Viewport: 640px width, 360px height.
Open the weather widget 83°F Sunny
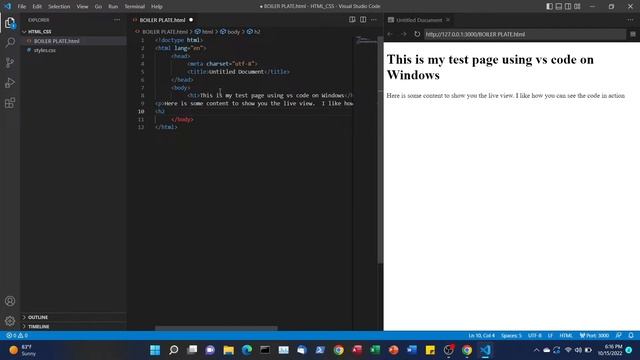(23, 350)
